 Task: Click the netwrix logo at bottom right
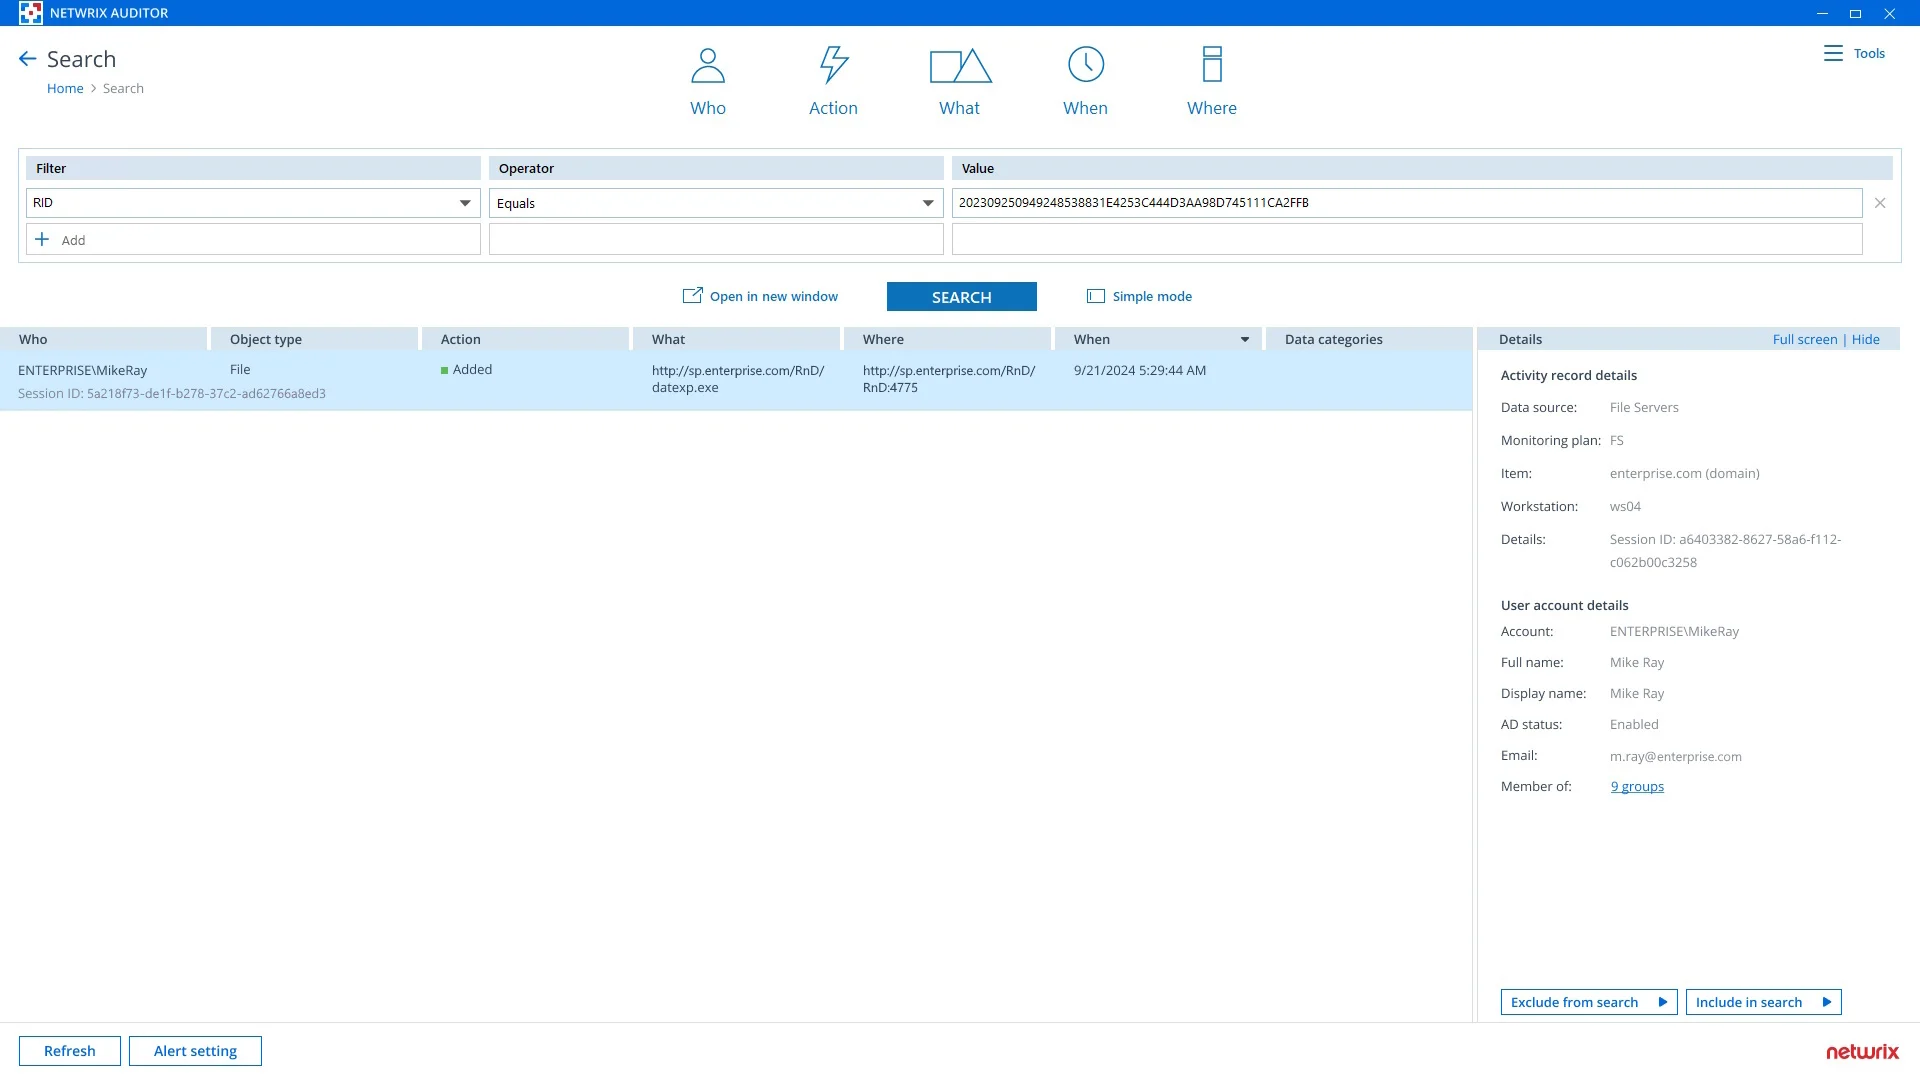pos(1862,1051)
